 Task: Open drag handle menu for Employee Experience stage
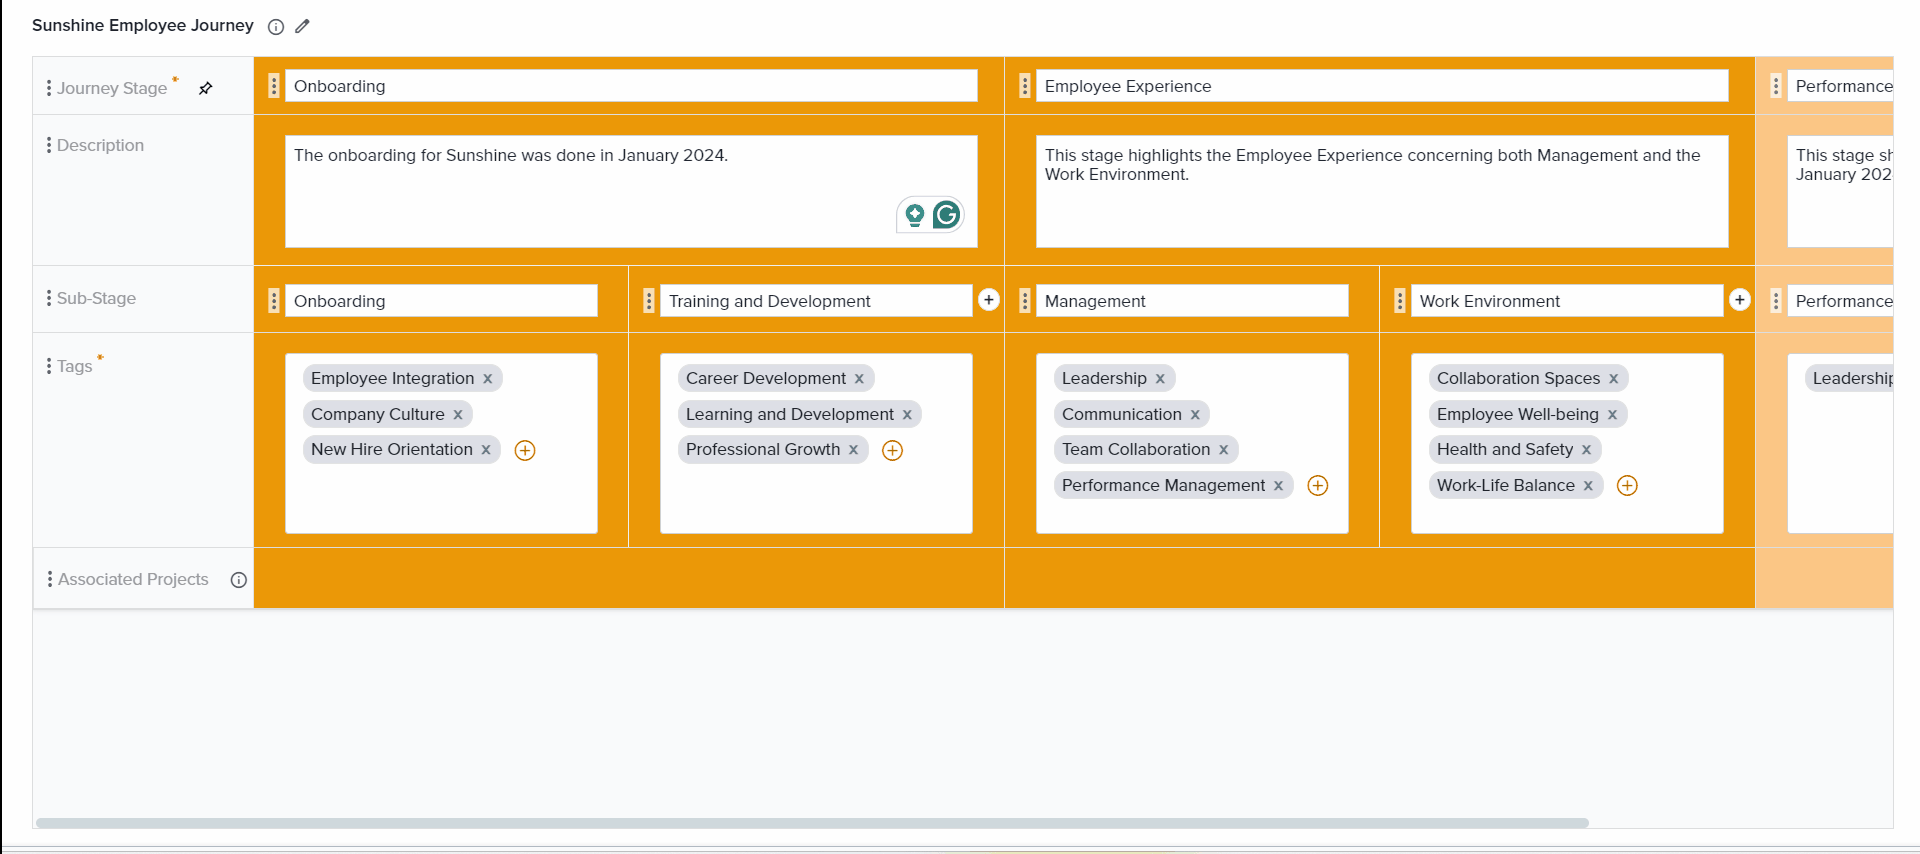(x=1024, y=86)
